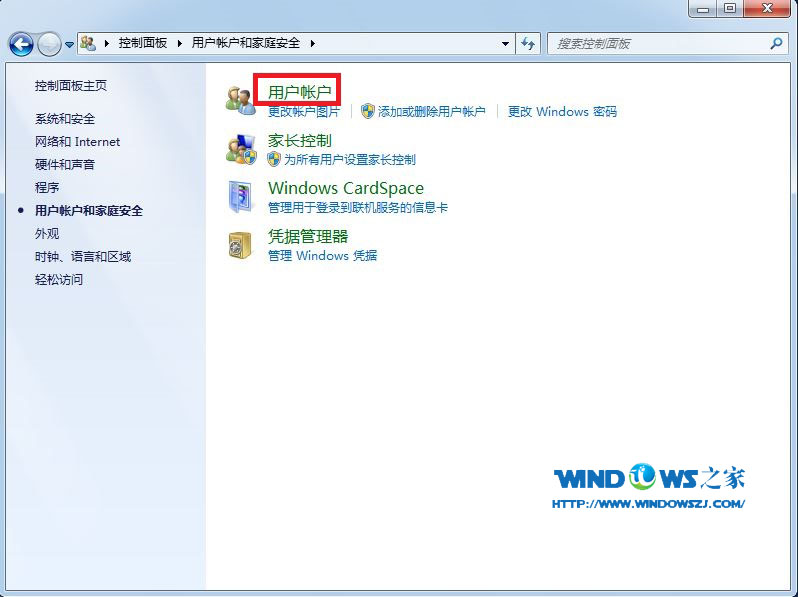The width and height of the screenshot is (798, 597).
Task: Open 管理 Windows 凭据 link
Action: coord(322,256)
